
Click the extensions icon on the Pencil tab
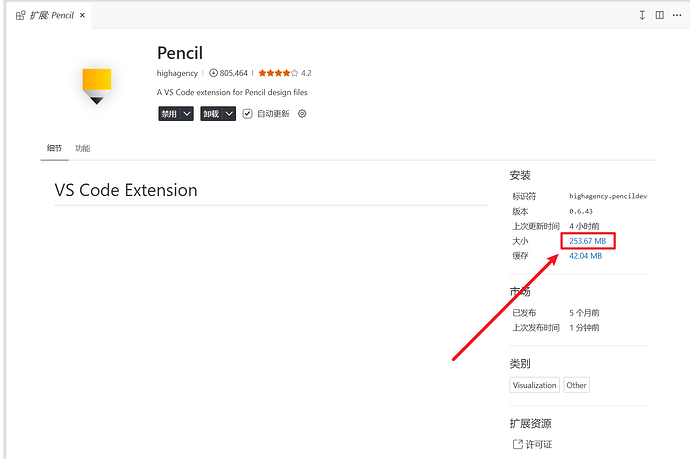pyautogui.click(x=20, y=16)
